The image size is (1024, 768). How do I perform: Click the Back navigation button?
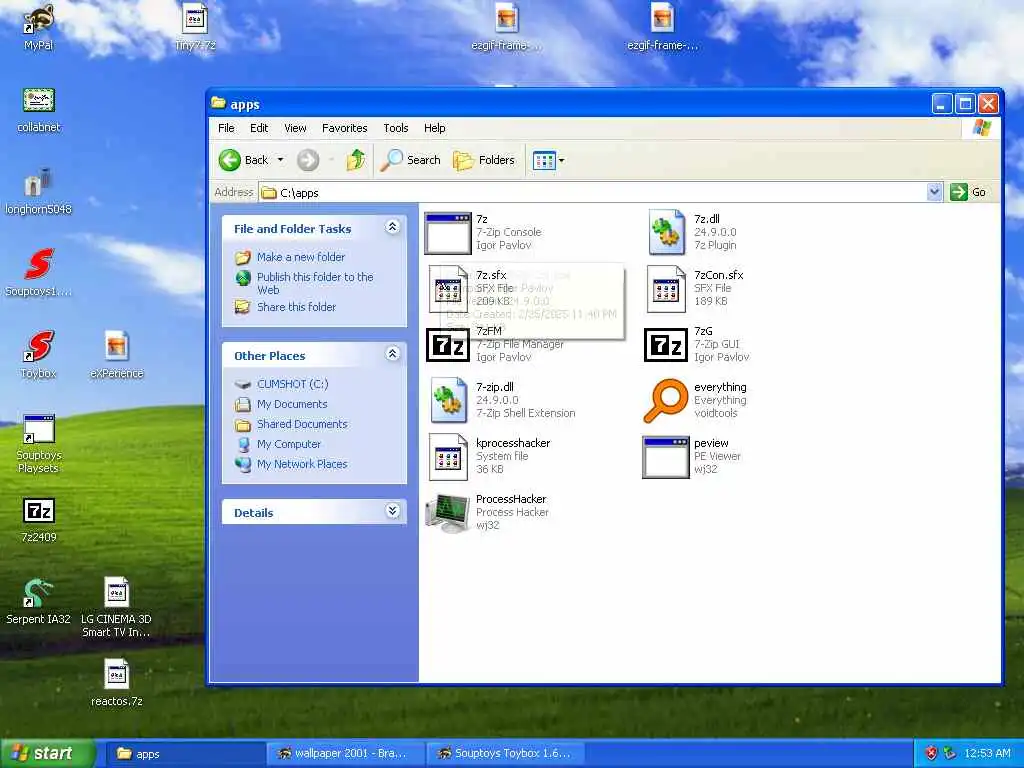[244, 160]
